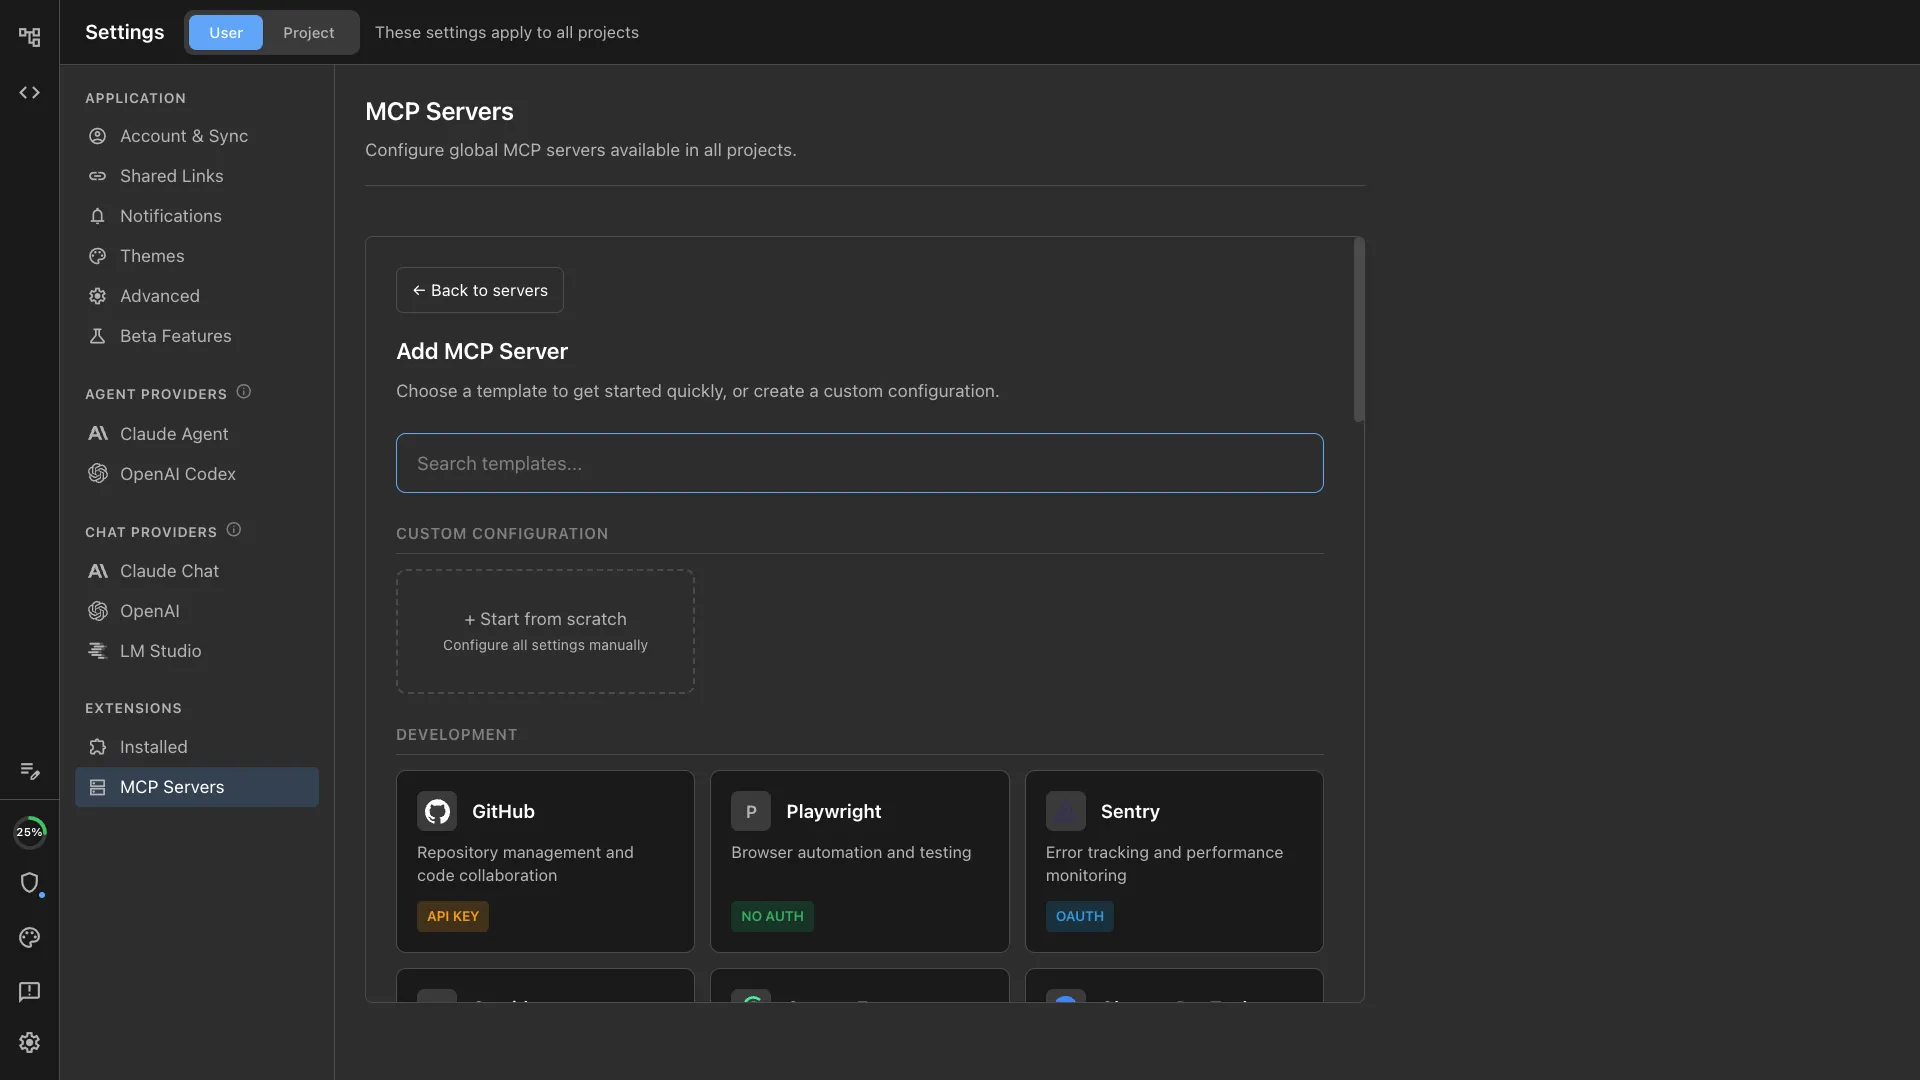Open the Claude Agent provider settings
This screenshot has width=1920, height=1080.
pyautogui.click(x=174, y=434)
